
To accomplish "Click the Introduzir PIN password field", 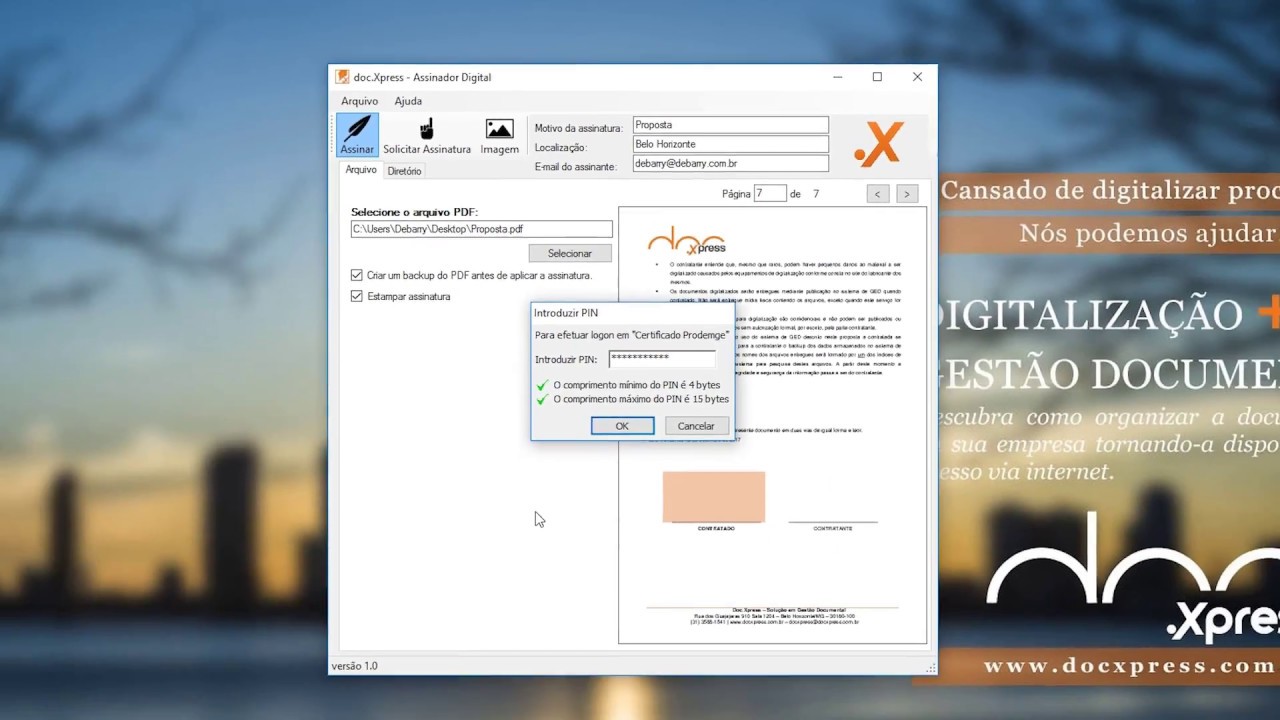I will 662,358.
